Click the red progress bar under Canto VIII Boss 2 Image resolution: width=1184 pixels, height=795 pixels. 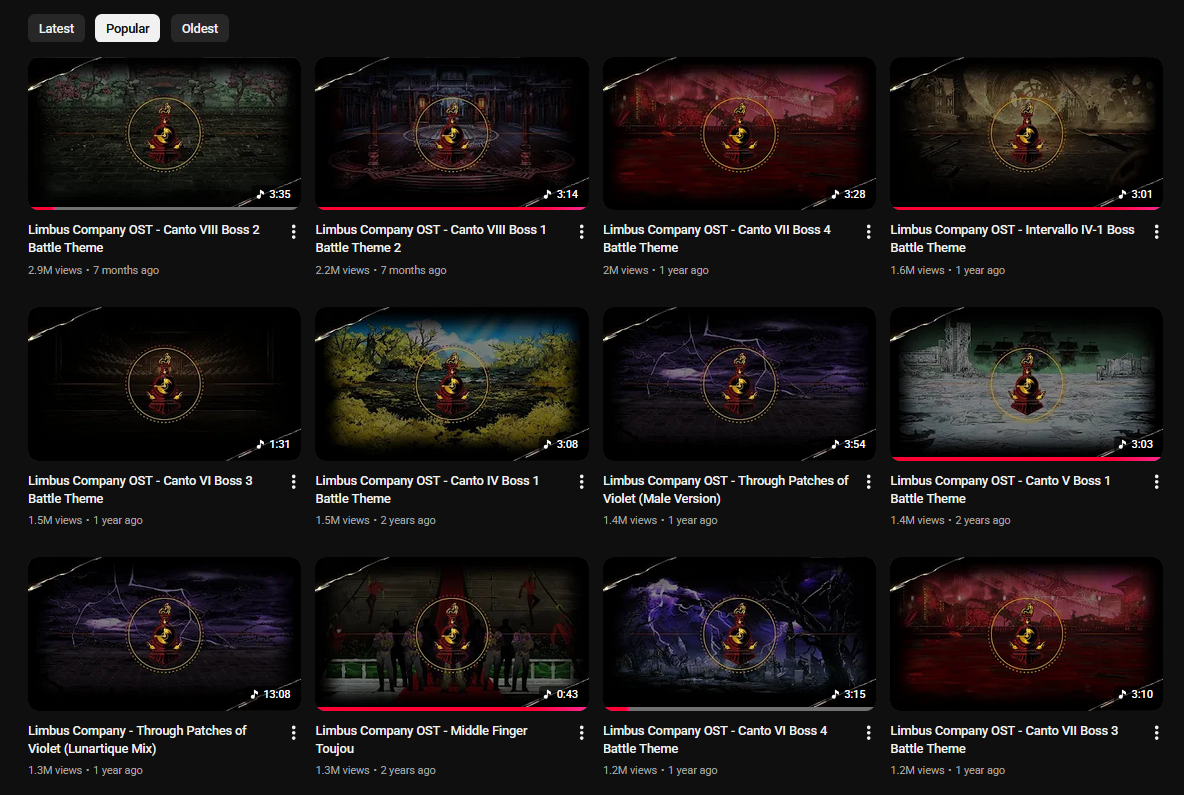click(x=165, y=208)
